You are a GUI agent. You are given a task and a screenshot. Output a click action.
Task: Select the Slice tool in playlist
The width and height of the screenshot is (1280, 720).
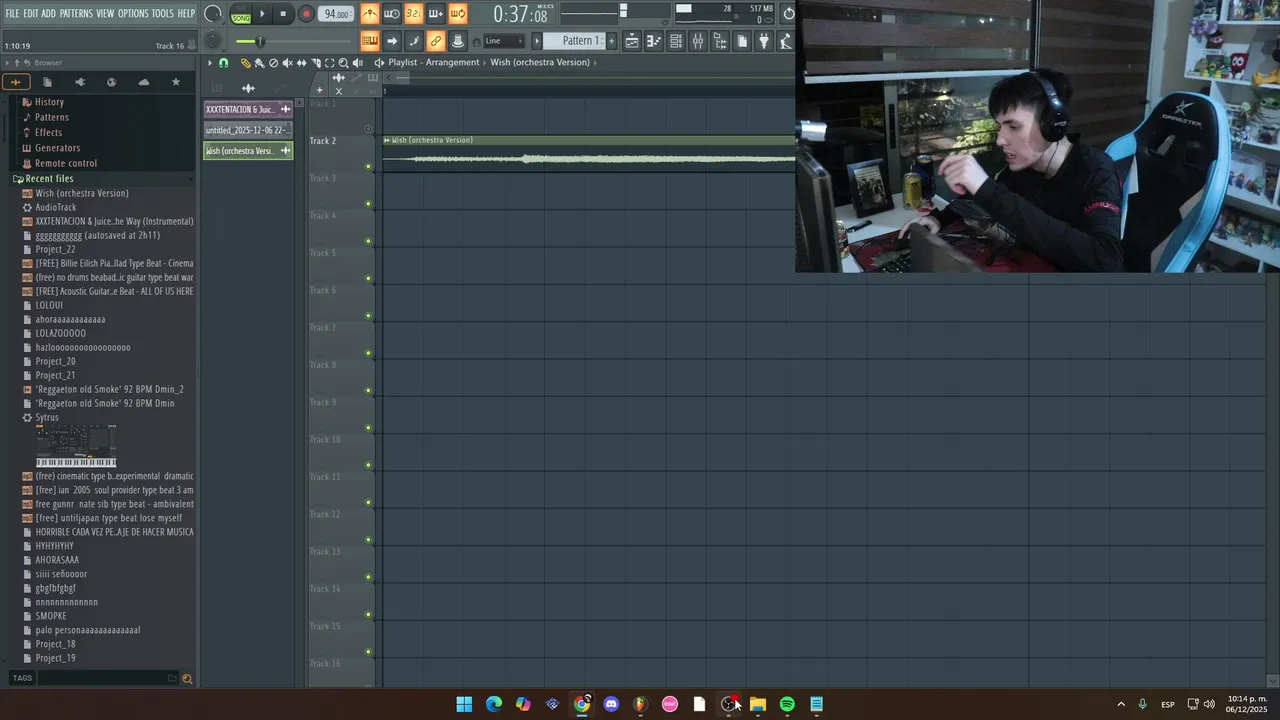[315, 62]
